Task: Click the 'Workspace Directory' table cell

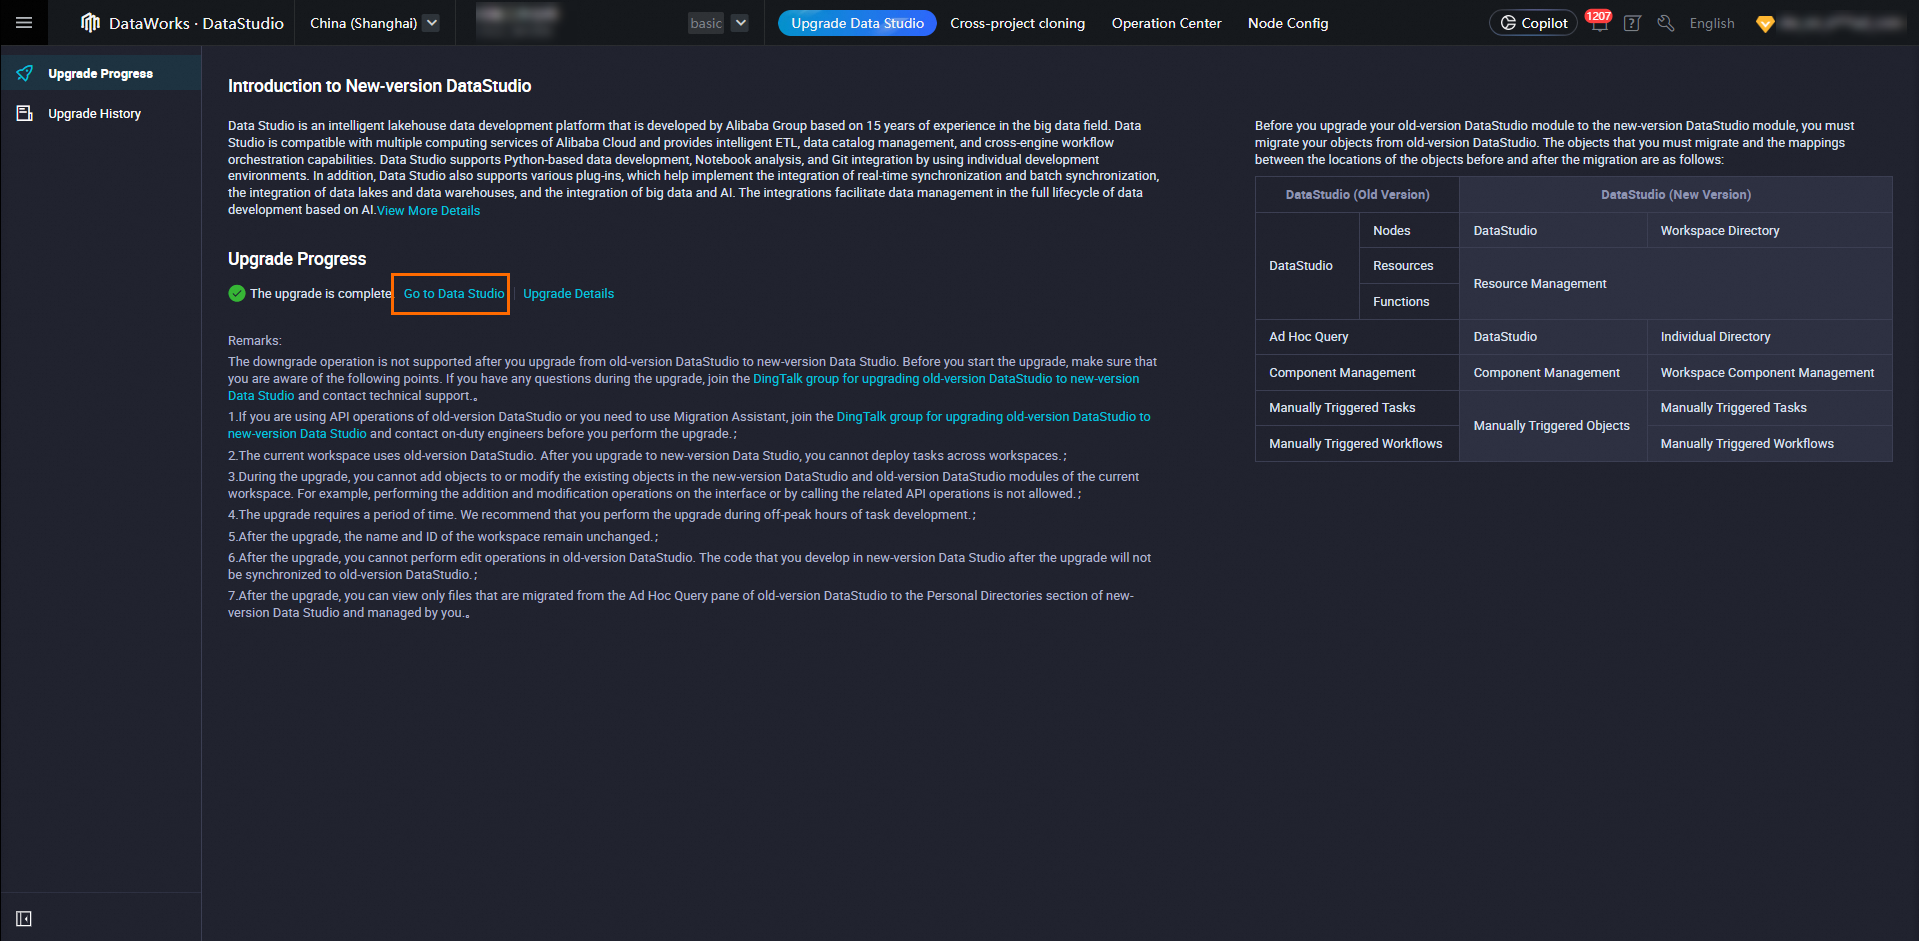Action: pyautogui.click(x=1769, y=230)
